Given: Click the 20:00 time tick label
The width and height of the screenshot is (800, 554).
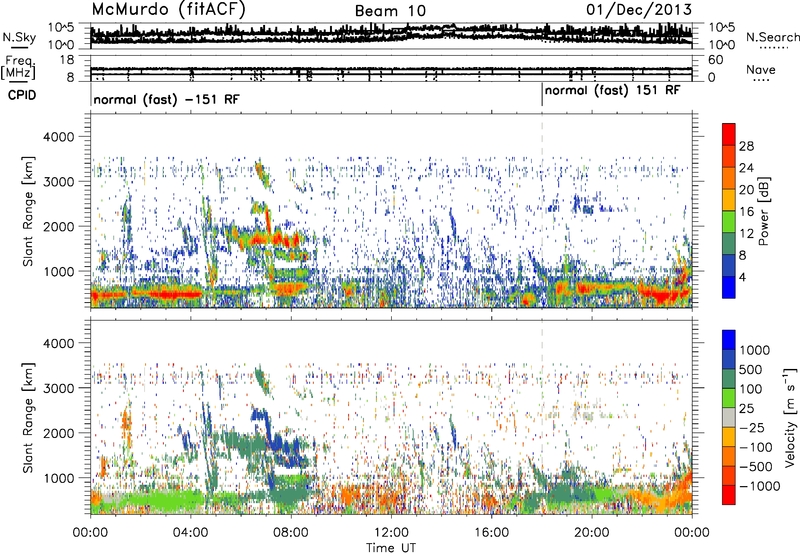Looking at the screenshot, I should pos(592,533).
